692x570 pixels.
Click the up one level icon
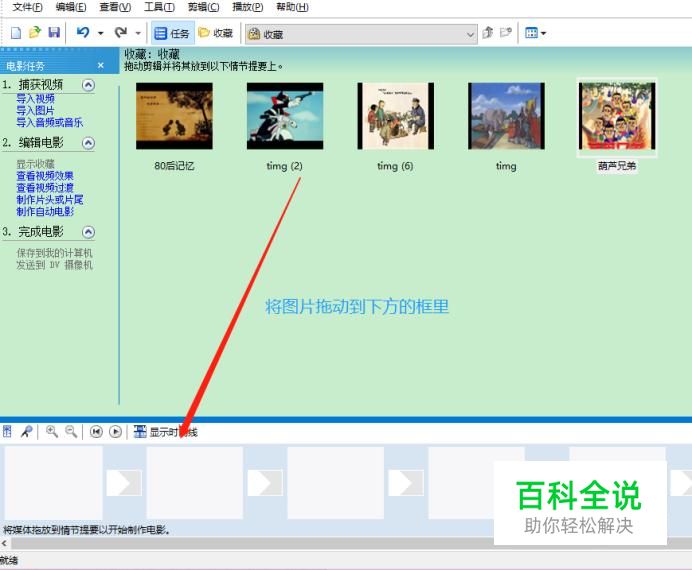487,33
